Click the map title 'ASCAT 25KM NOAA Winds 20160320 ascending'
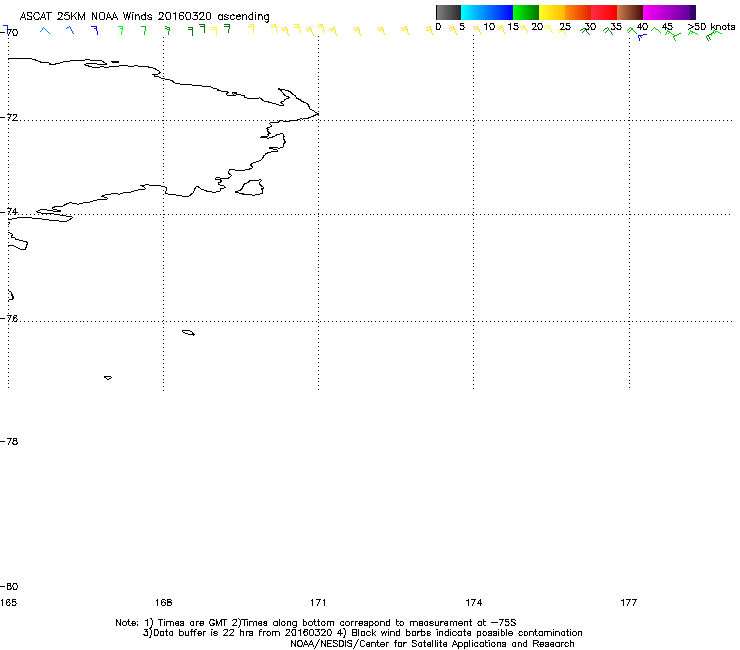This screenshot has width=740, height=650. (x=144, y=17)
